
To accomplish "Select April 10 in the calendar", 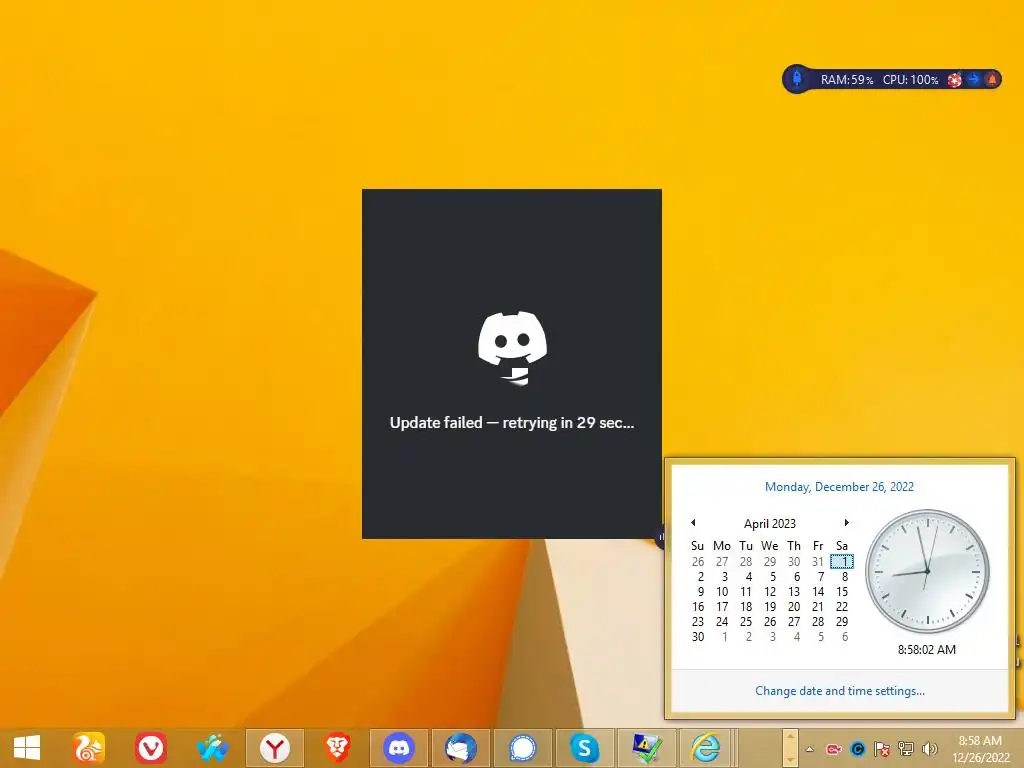I will (722, 592).
